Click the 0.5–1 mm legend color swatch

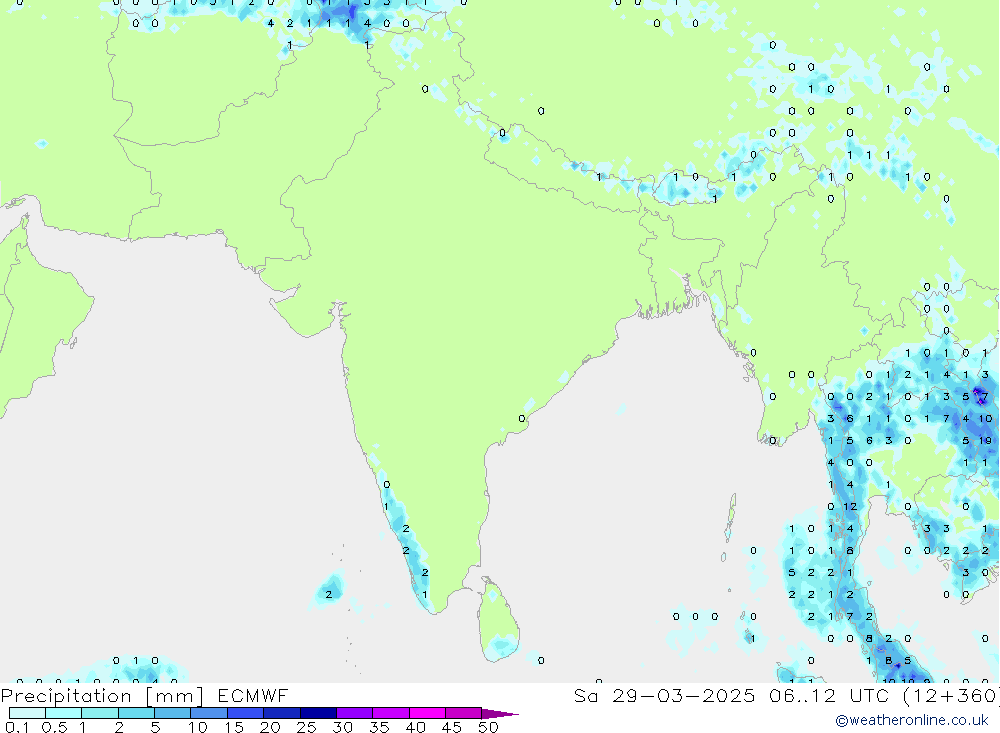(x=64, y=713)
